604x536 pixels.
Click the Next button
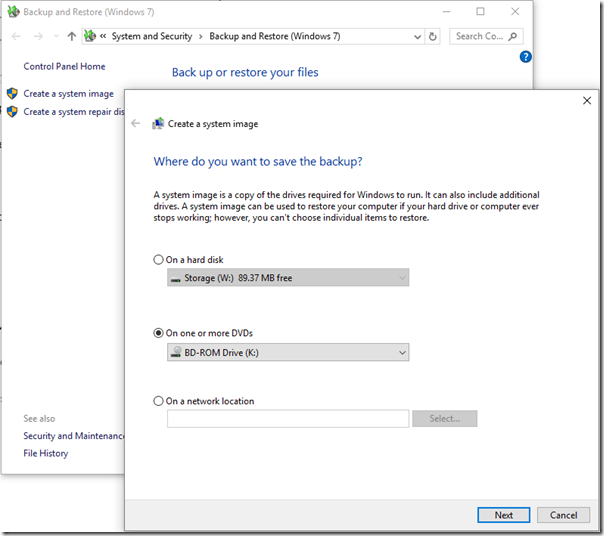pos(503,515)
